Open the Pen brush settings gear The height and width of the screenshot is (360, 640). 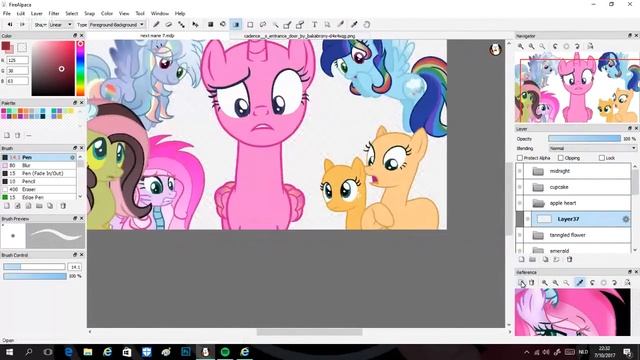click(72, 157)
